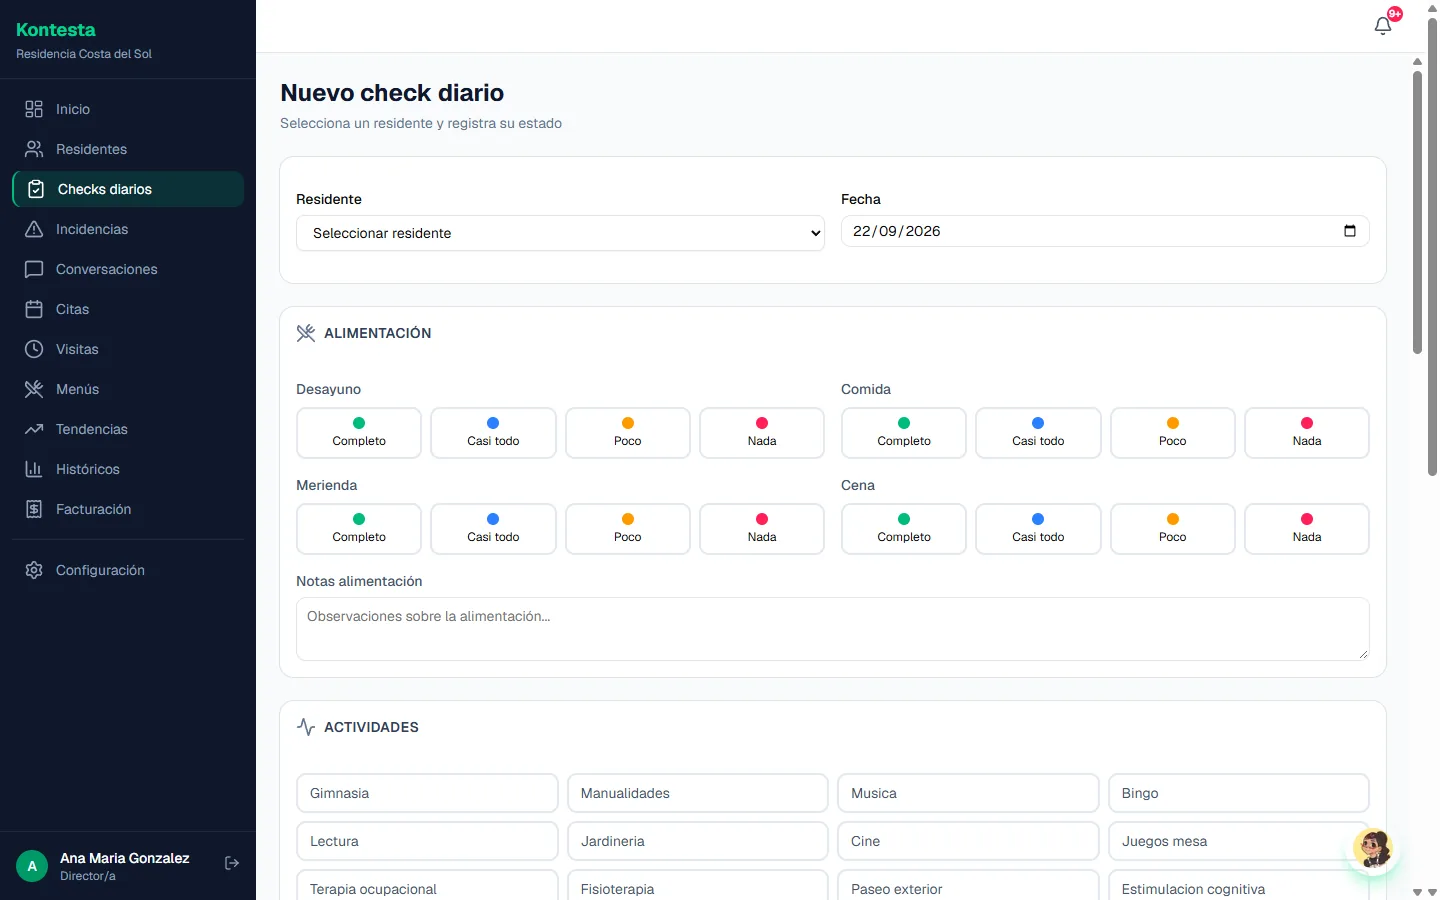
Task: Click the Citas calendar icon
Action: (34, 309)
